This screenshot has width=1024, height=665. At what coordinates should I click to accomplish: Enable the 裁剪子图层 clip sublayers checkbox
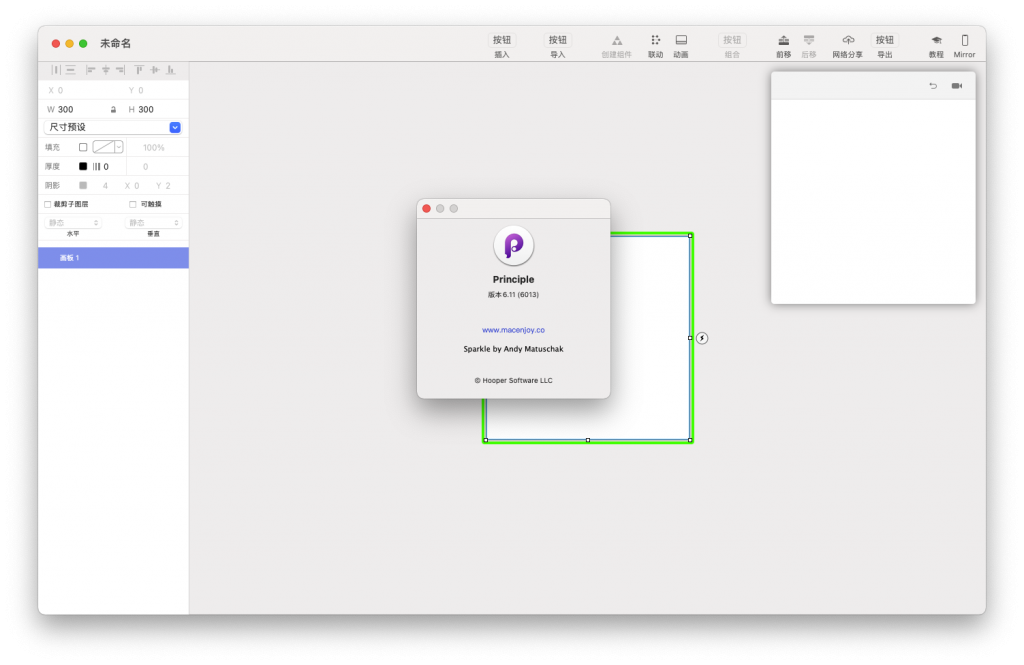pyautogui.click(x=48, y=204)
